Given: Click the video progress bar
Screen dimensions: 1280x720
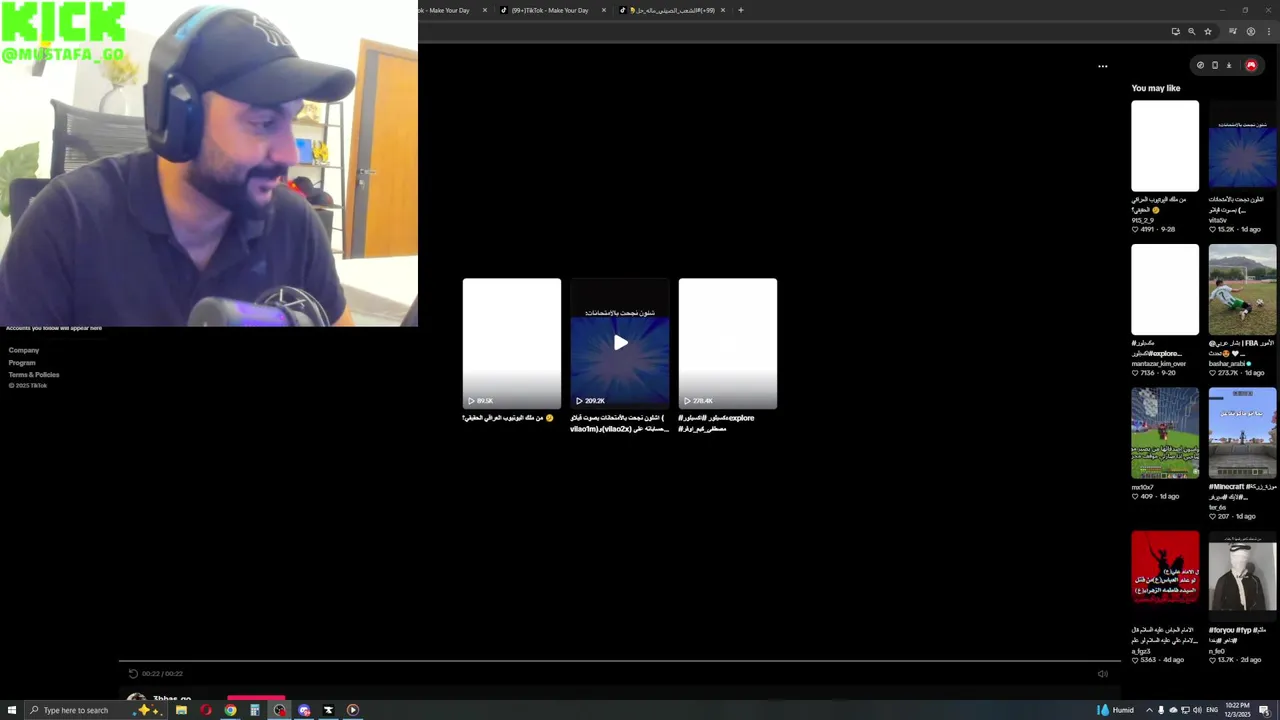Looking at the screenshot, I should [x=620, y=661].
